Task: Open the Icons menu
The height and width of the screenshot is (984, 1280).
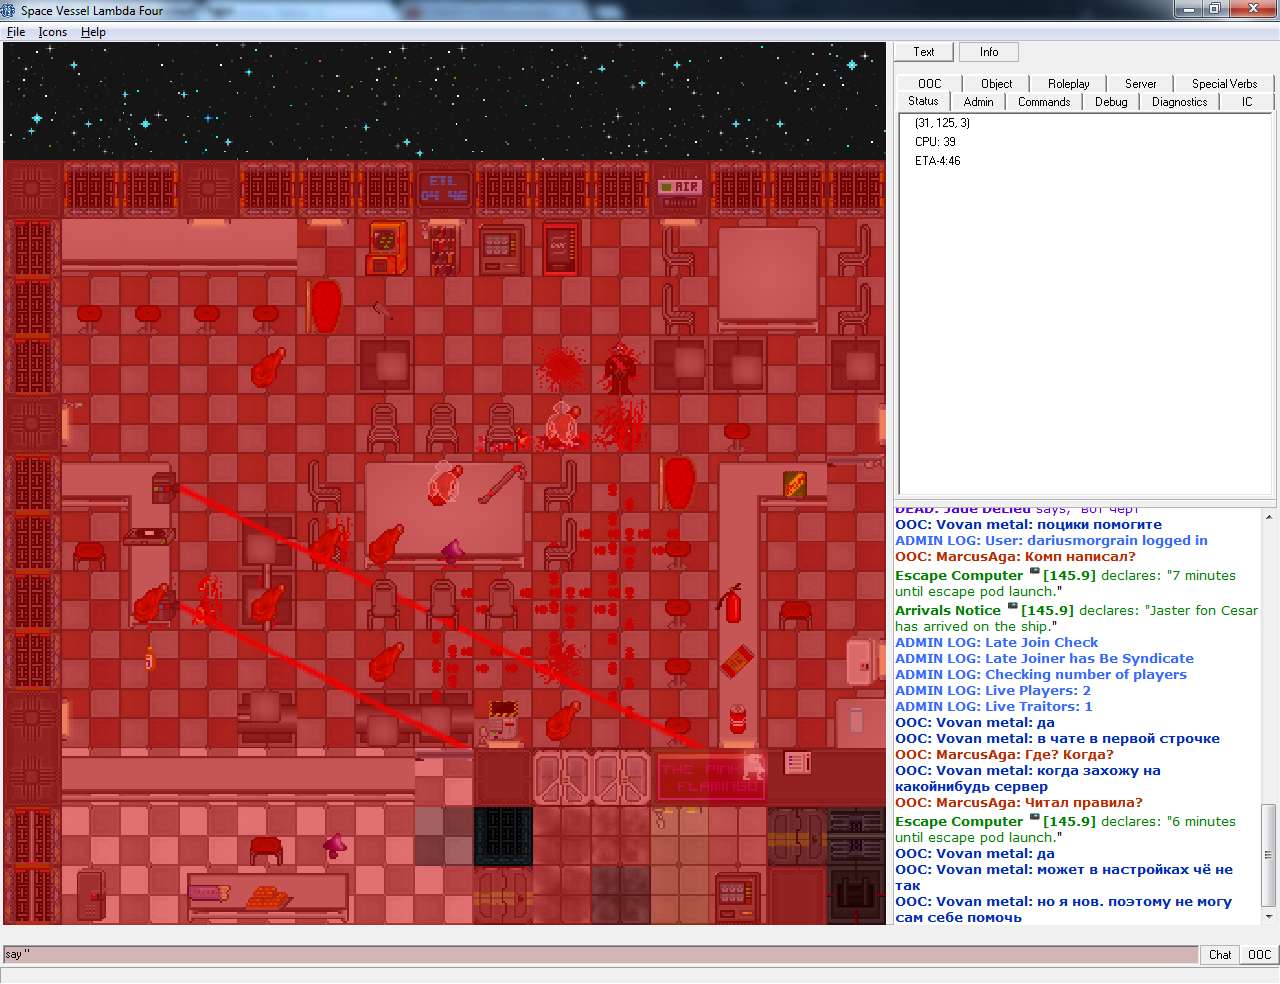Action: coord(53,32)
